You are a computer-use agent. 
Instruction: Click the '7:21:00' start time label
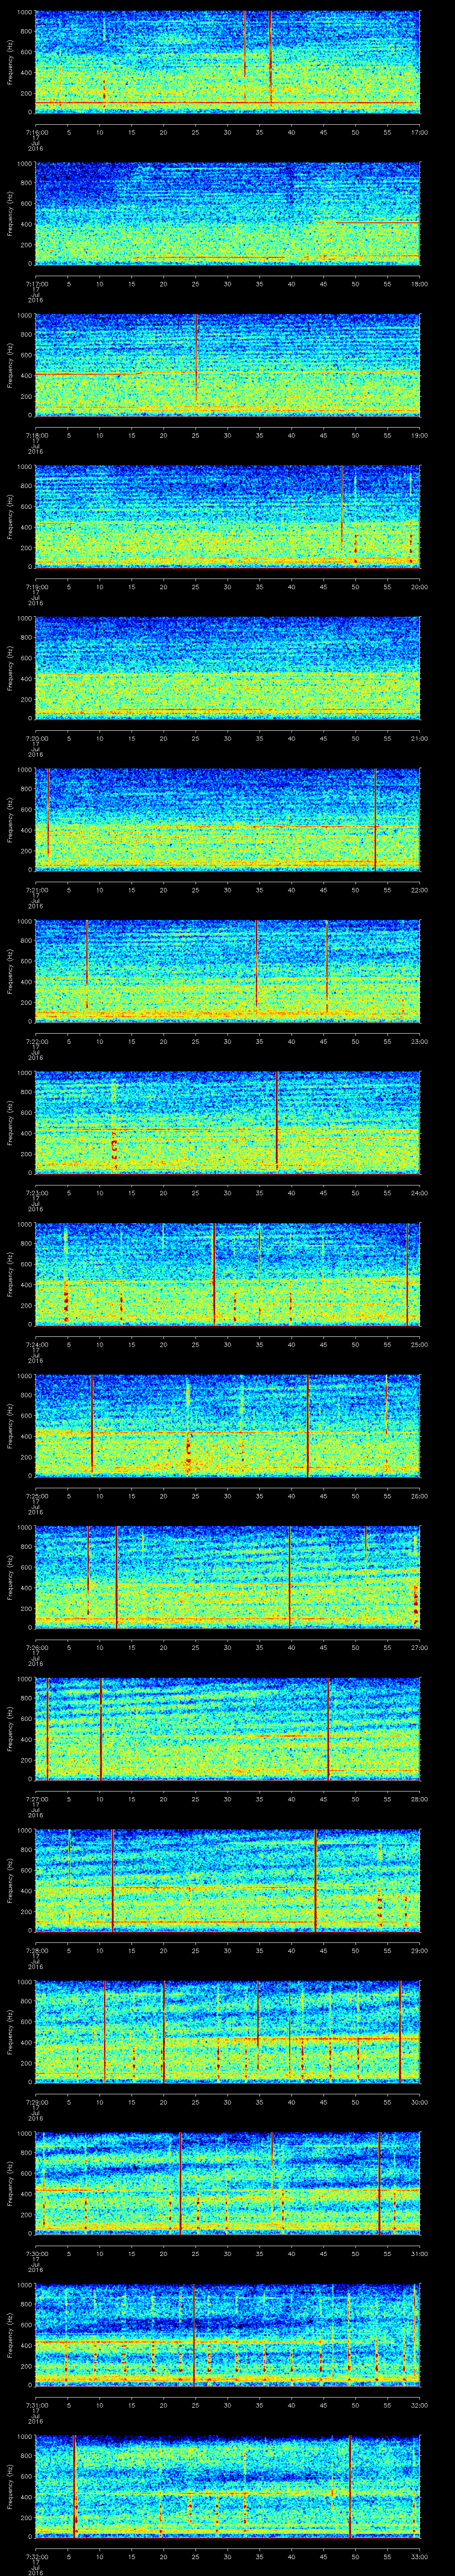pos(36,890)
